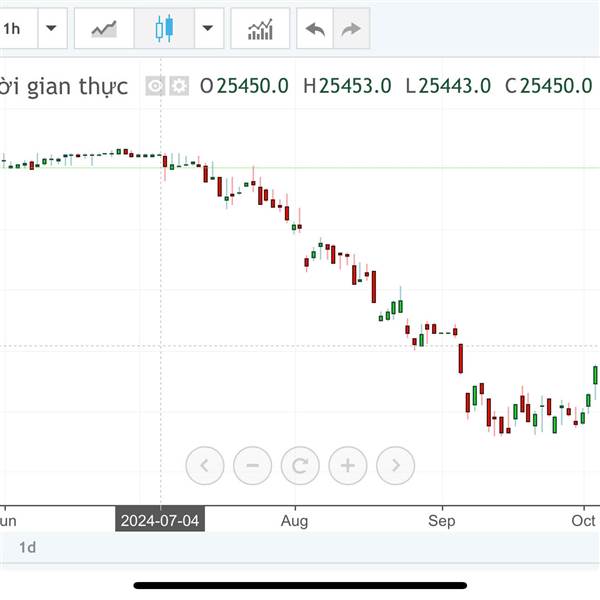Screen dimensions: 600x600
Task: Select the 1d range at bottom
Action: [28, 547]
